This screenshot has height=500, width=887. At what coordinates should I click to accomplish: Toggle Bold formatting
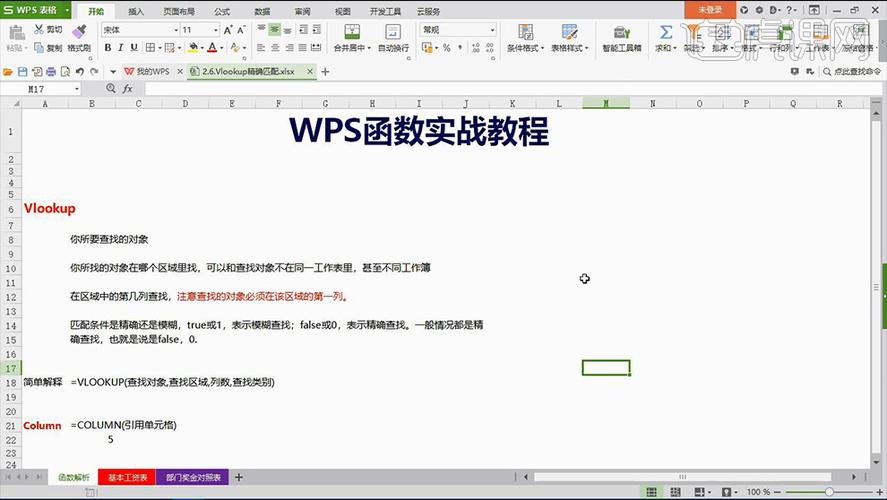(107, 48)
